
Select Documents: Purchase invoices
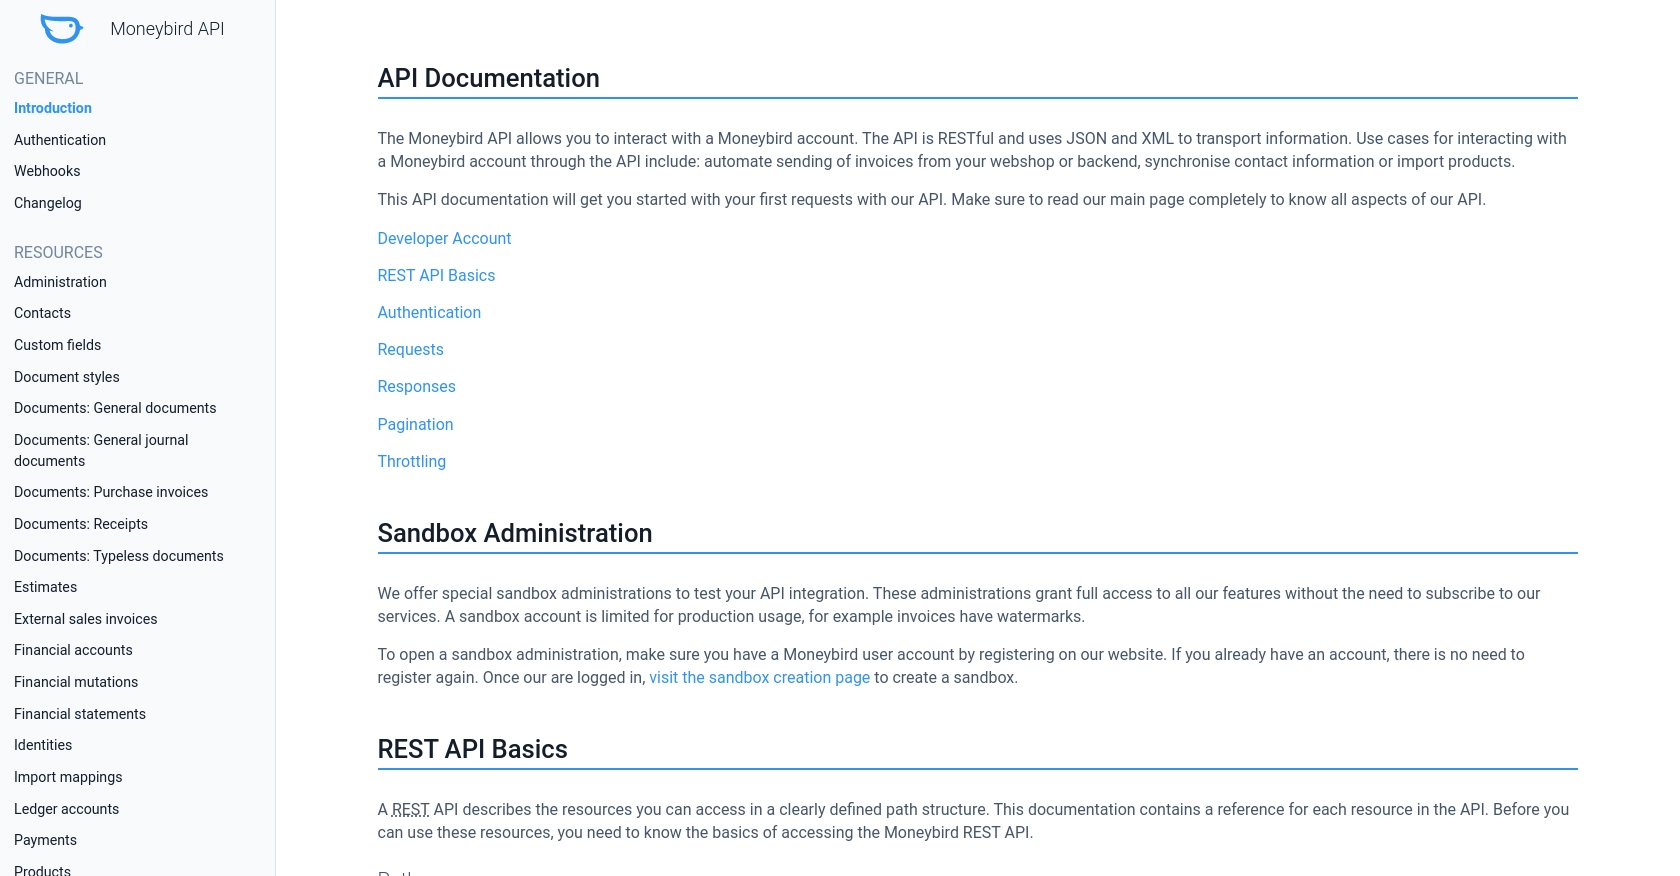[111, 492]
